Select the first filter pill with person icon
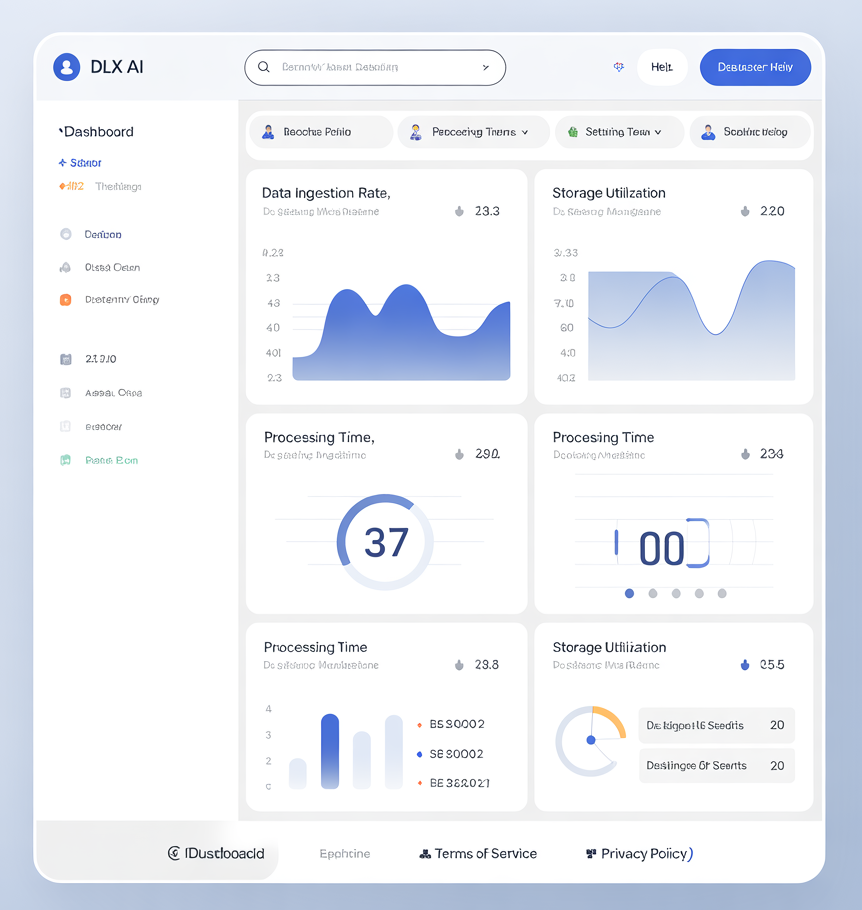 (x=320, y=132)
